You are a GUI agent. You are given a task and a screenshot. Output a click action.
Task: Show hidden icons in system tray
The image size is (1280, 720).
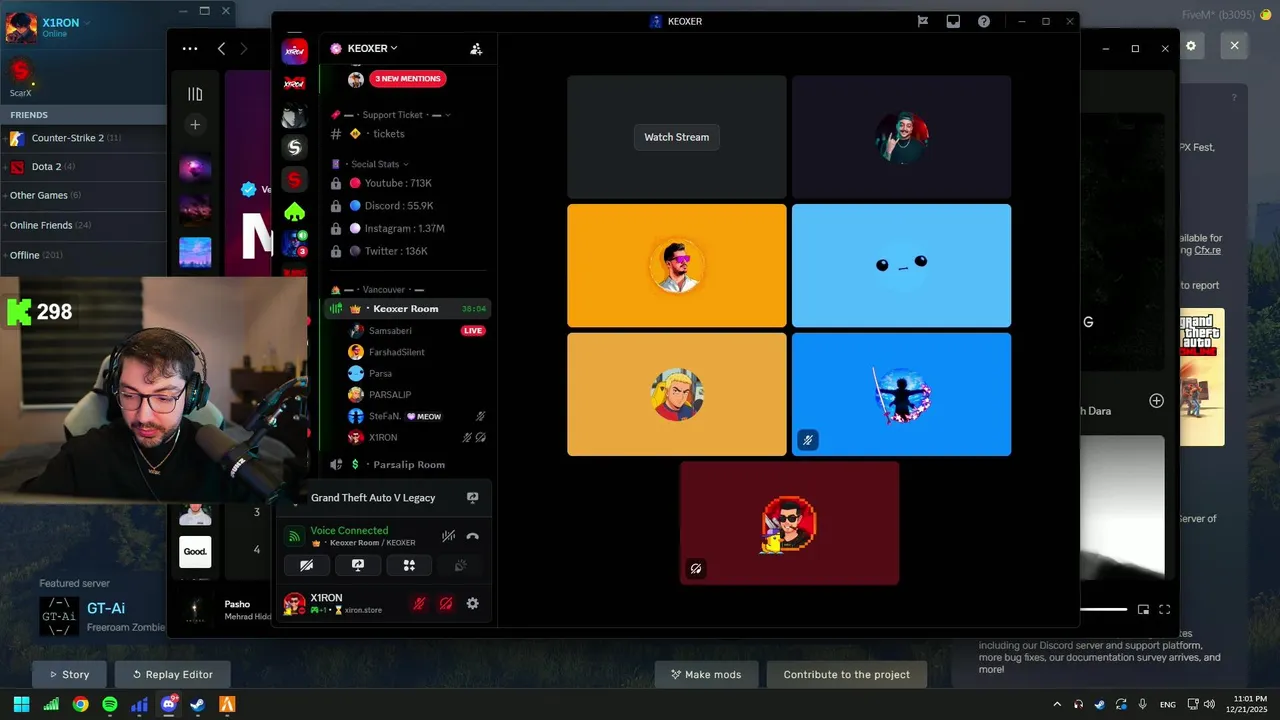point(1057,704)
